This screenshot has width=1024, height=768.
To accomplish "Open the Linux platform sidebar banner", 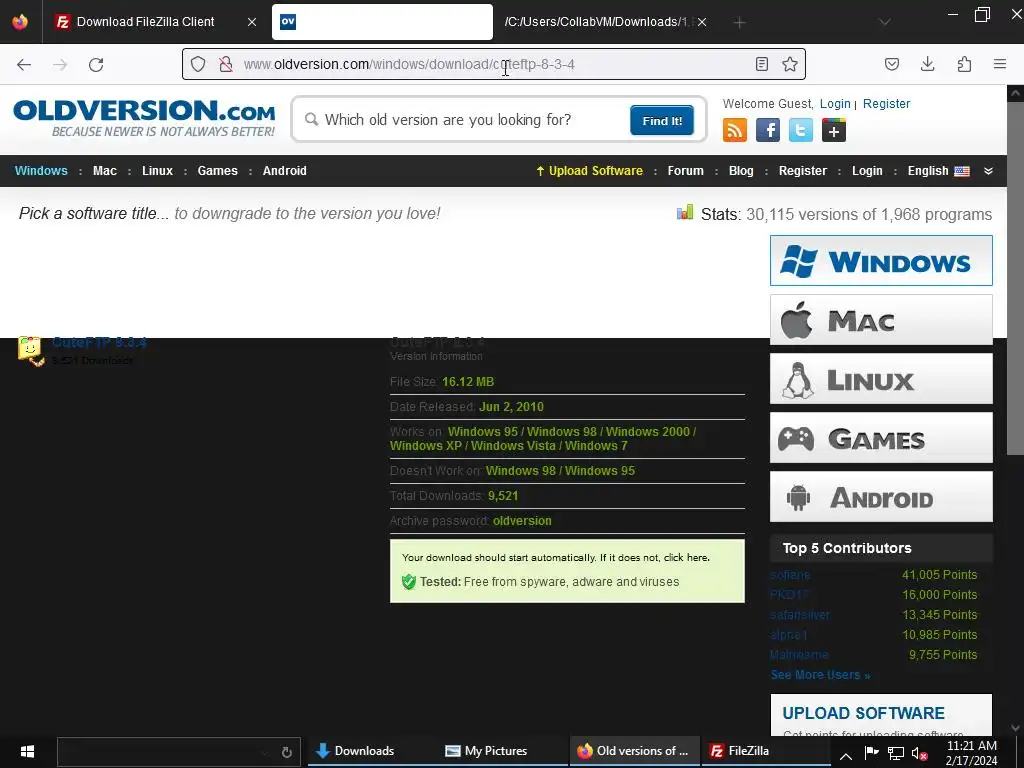I will click(881, 379).
